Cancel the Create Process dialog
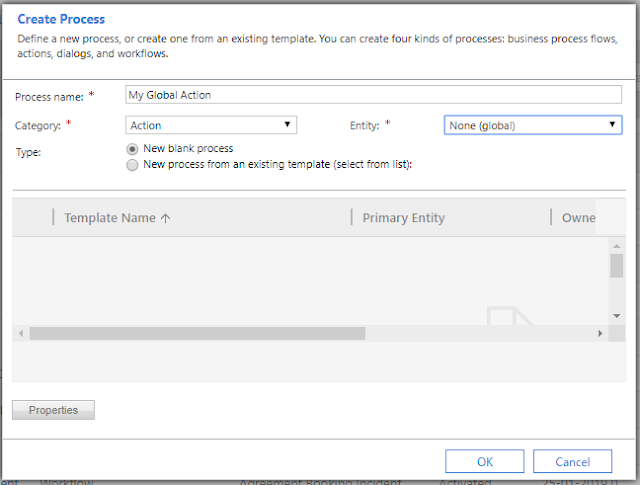 click(572, 461)
